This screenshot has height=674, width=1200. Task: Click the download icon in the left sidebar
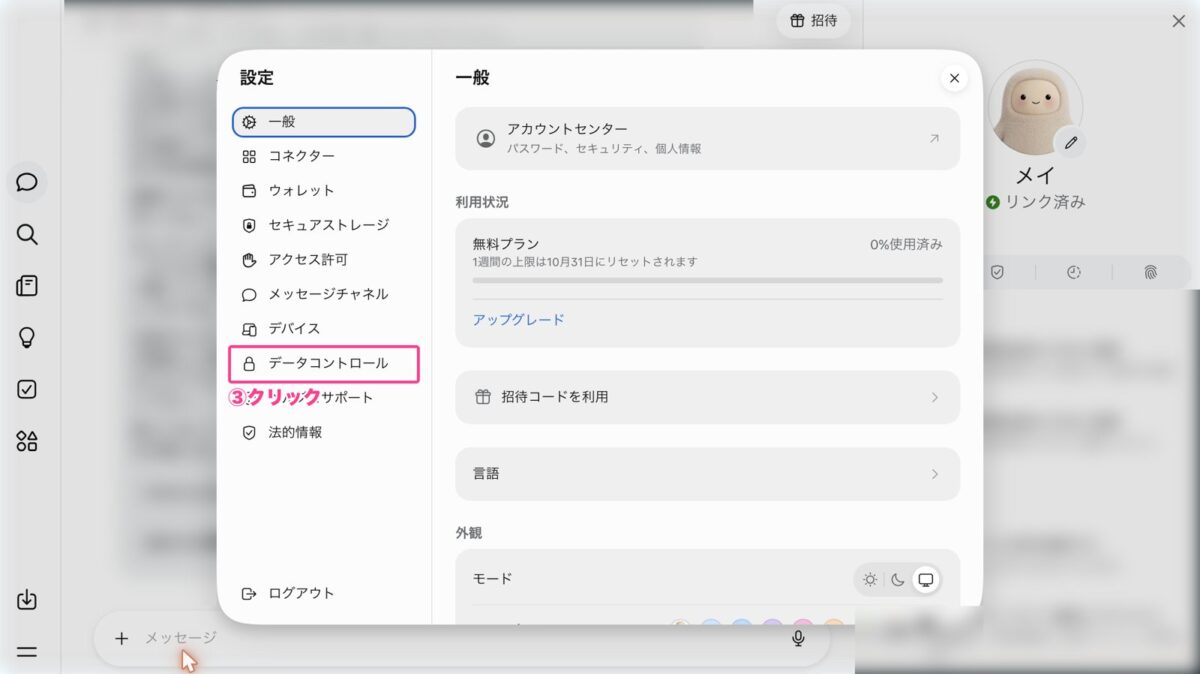pyautogui.click(x=27, y=600)
